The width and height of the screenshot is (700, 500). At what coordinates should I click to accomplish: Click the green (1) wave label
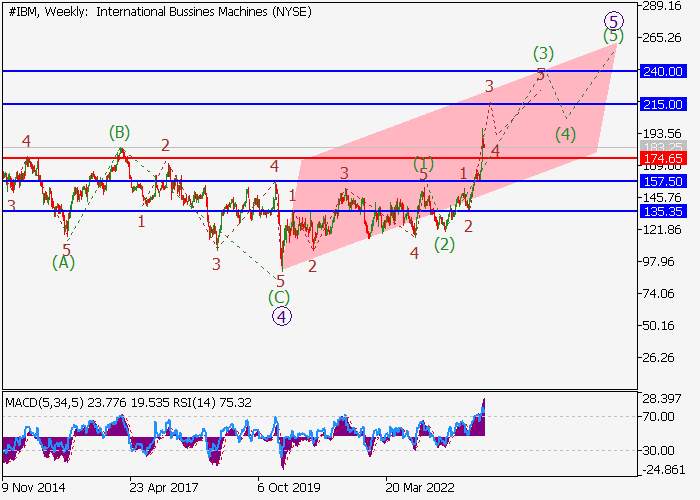click(424, 164)
